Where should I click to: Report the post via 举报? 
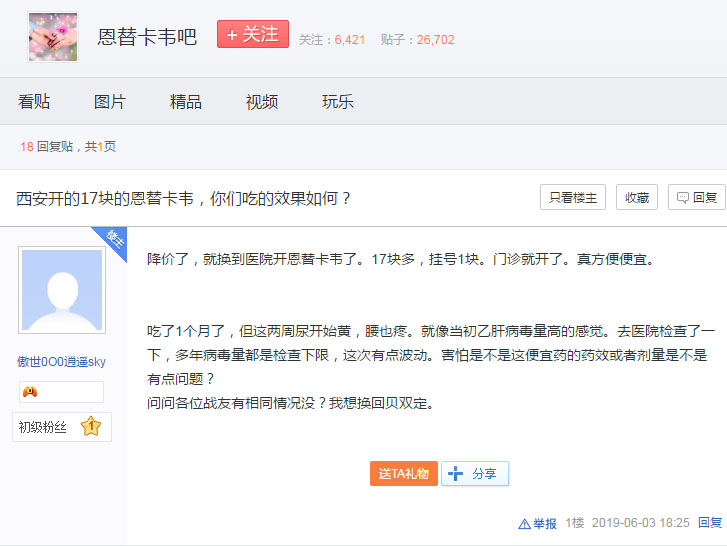click(x=537, y=524)
